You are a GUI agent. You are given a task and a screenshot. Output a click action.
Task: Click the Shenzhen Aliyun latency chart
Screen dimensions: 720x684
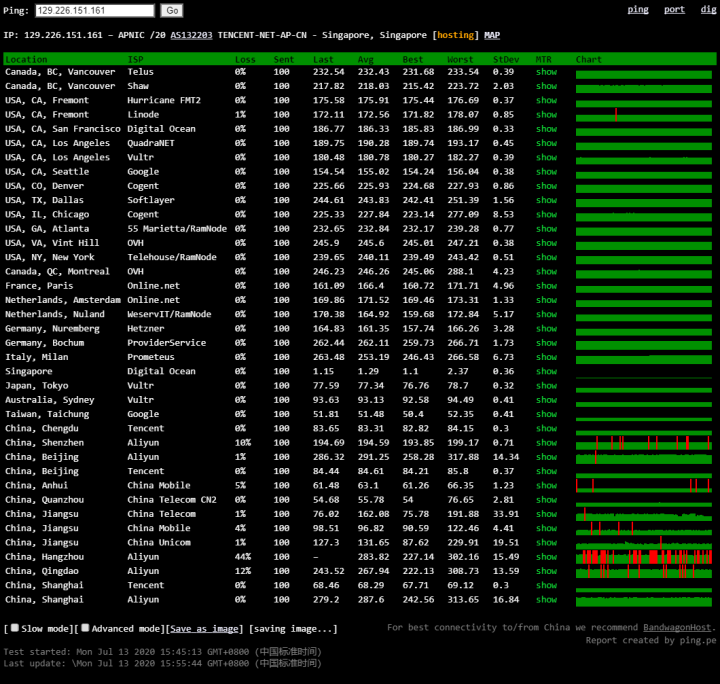point(642,443)
